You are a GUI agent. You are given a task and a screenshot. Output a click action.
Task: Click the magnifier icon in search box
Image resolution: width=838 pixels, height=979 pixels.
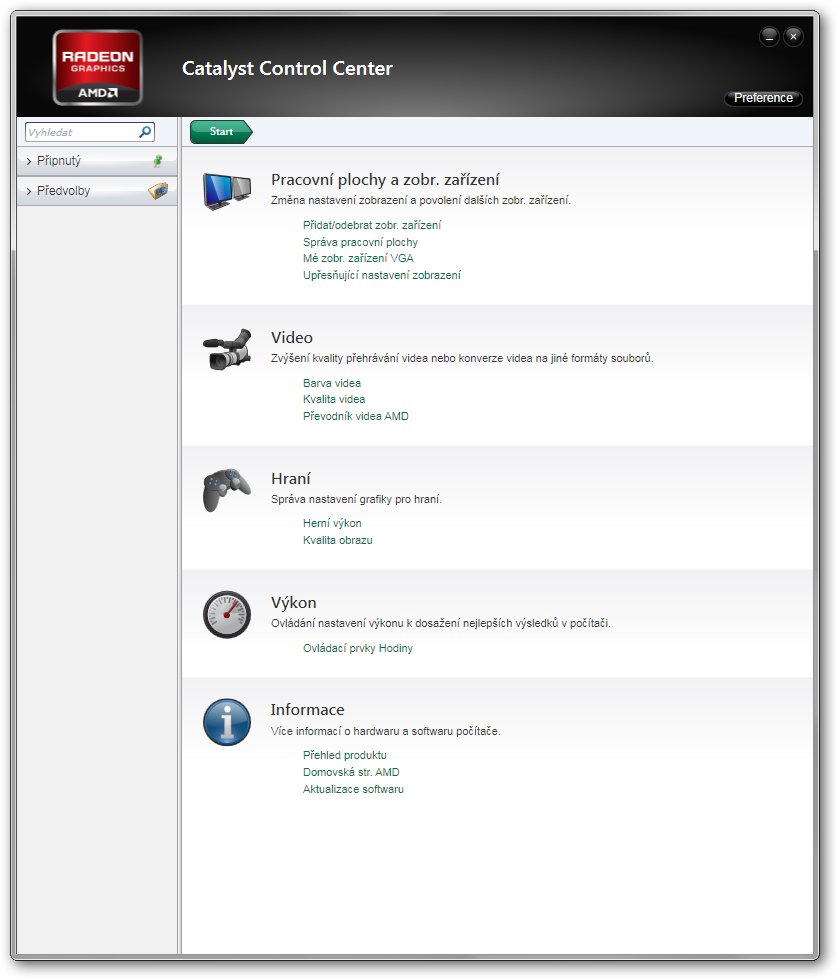(x=145, y=132)
